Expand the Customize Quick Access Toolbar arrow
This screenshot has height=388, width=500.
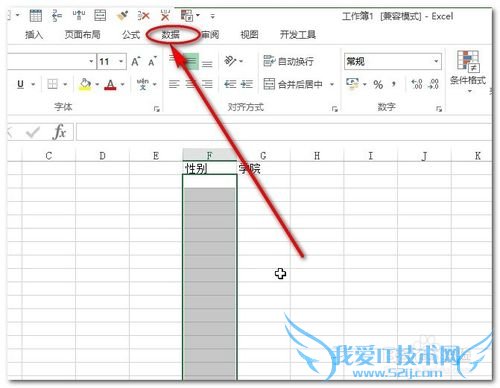(x=212, y=16)
